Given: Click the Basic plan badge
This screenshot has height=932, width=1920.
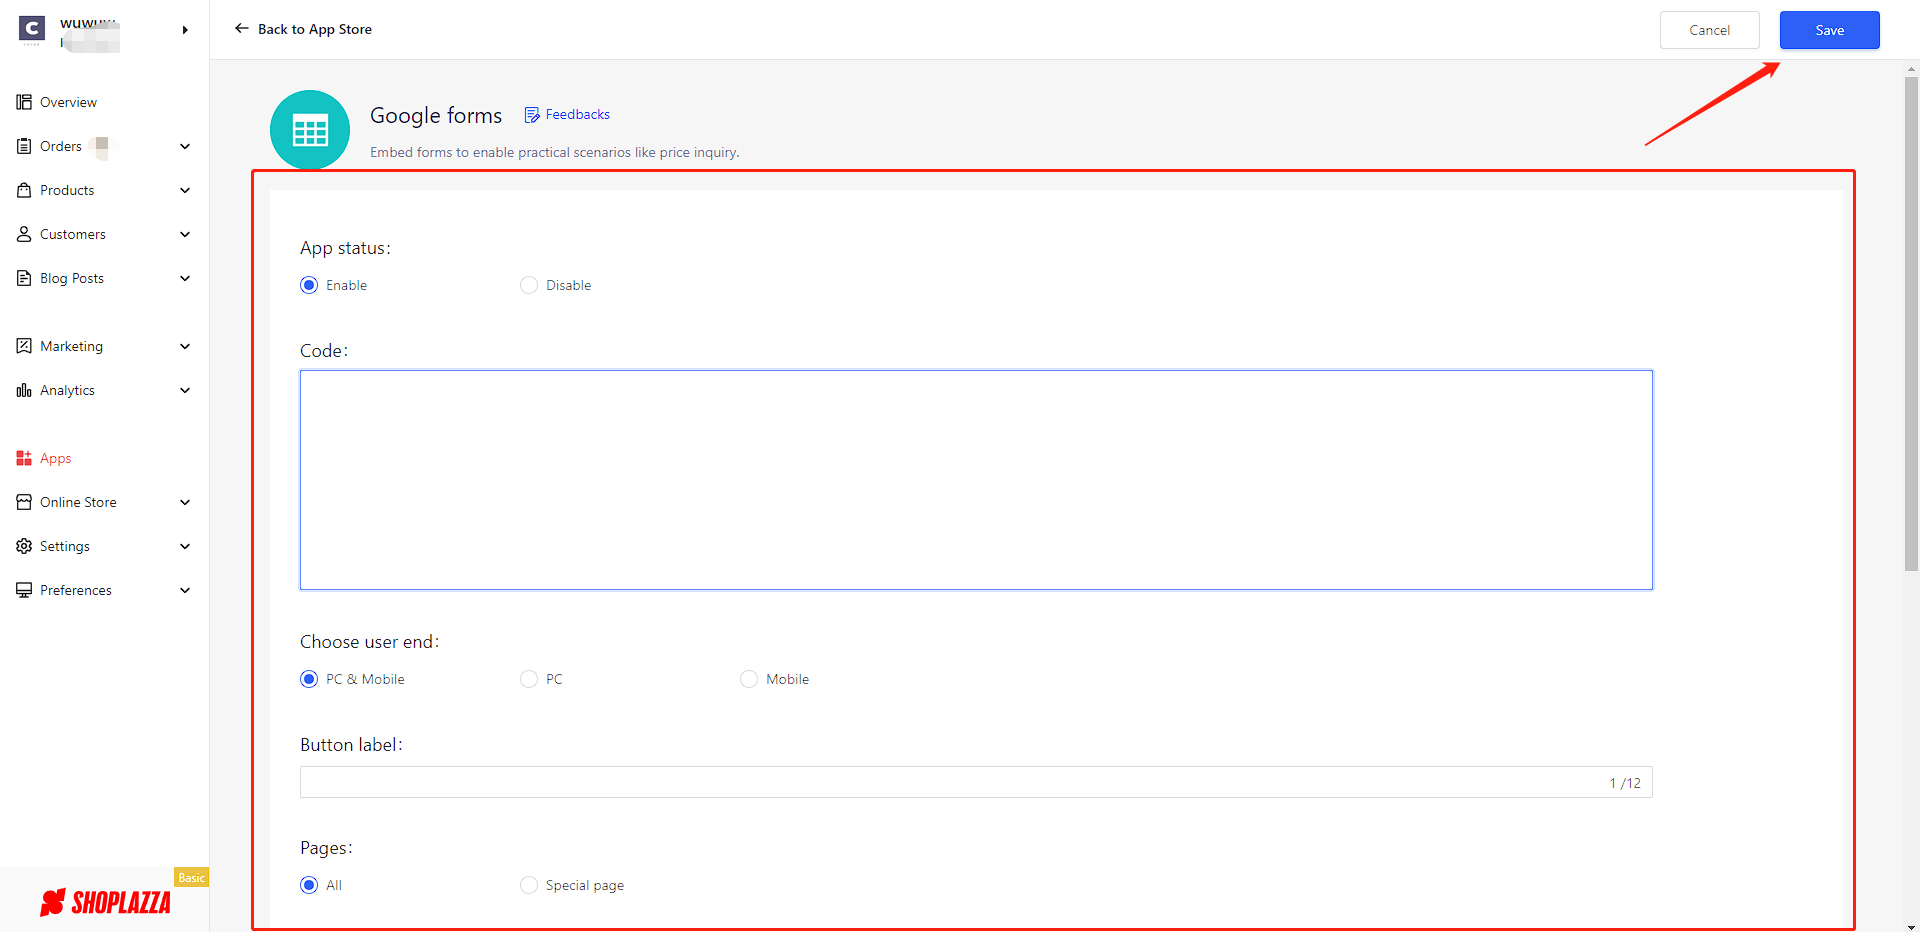Looking at the screenshot, I should coord(191,877).
